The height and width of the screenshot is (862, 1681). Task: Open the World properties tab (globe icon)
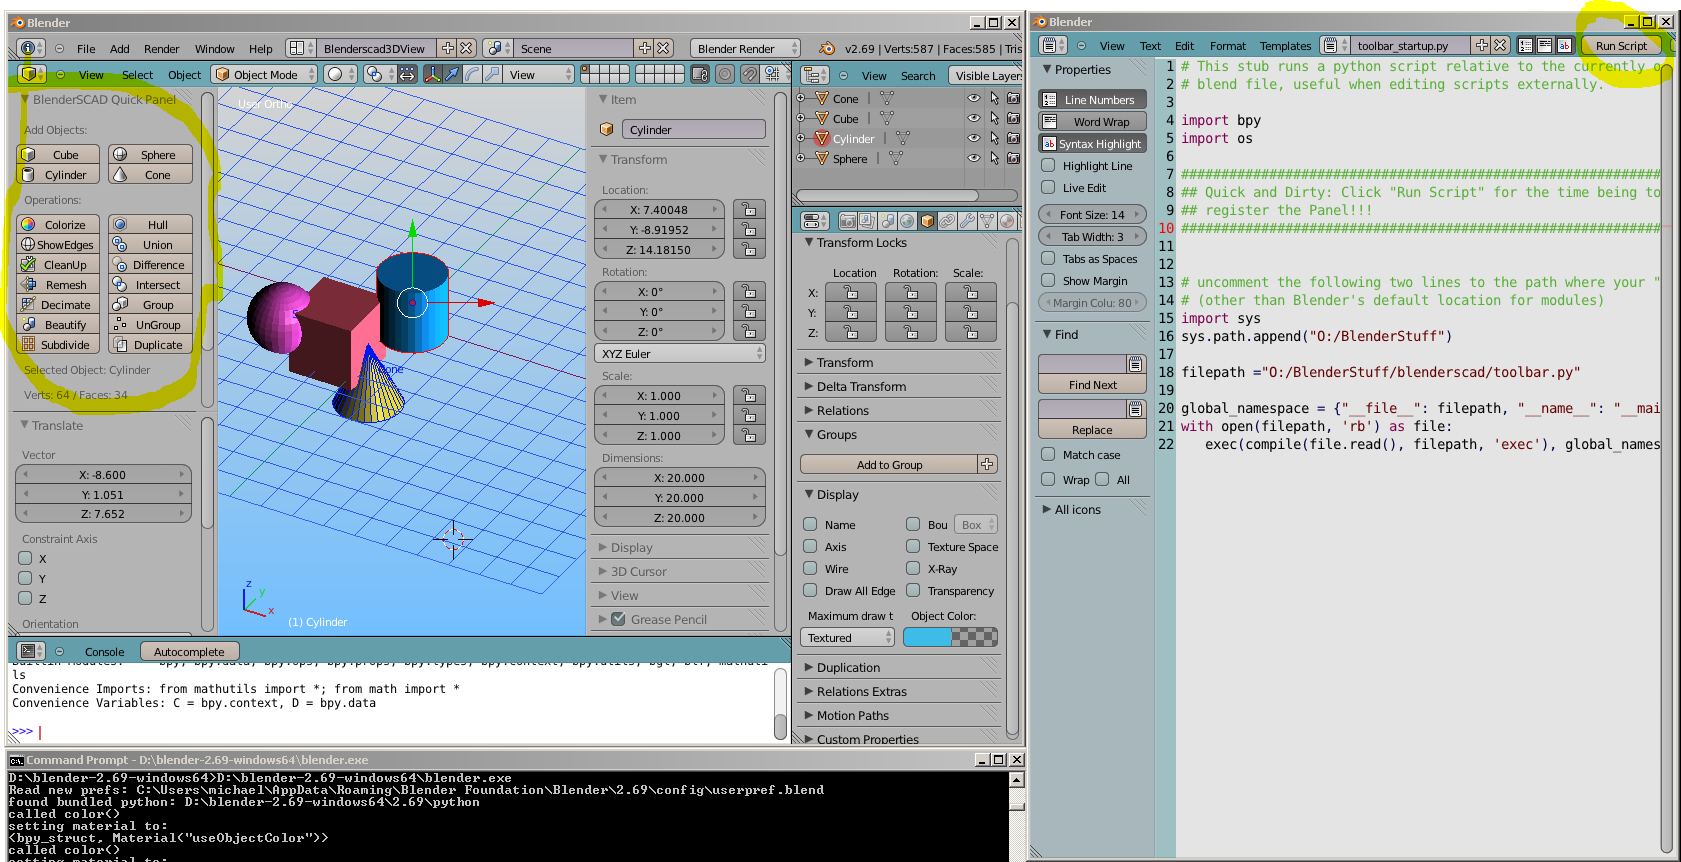click(x=907, y=221)
